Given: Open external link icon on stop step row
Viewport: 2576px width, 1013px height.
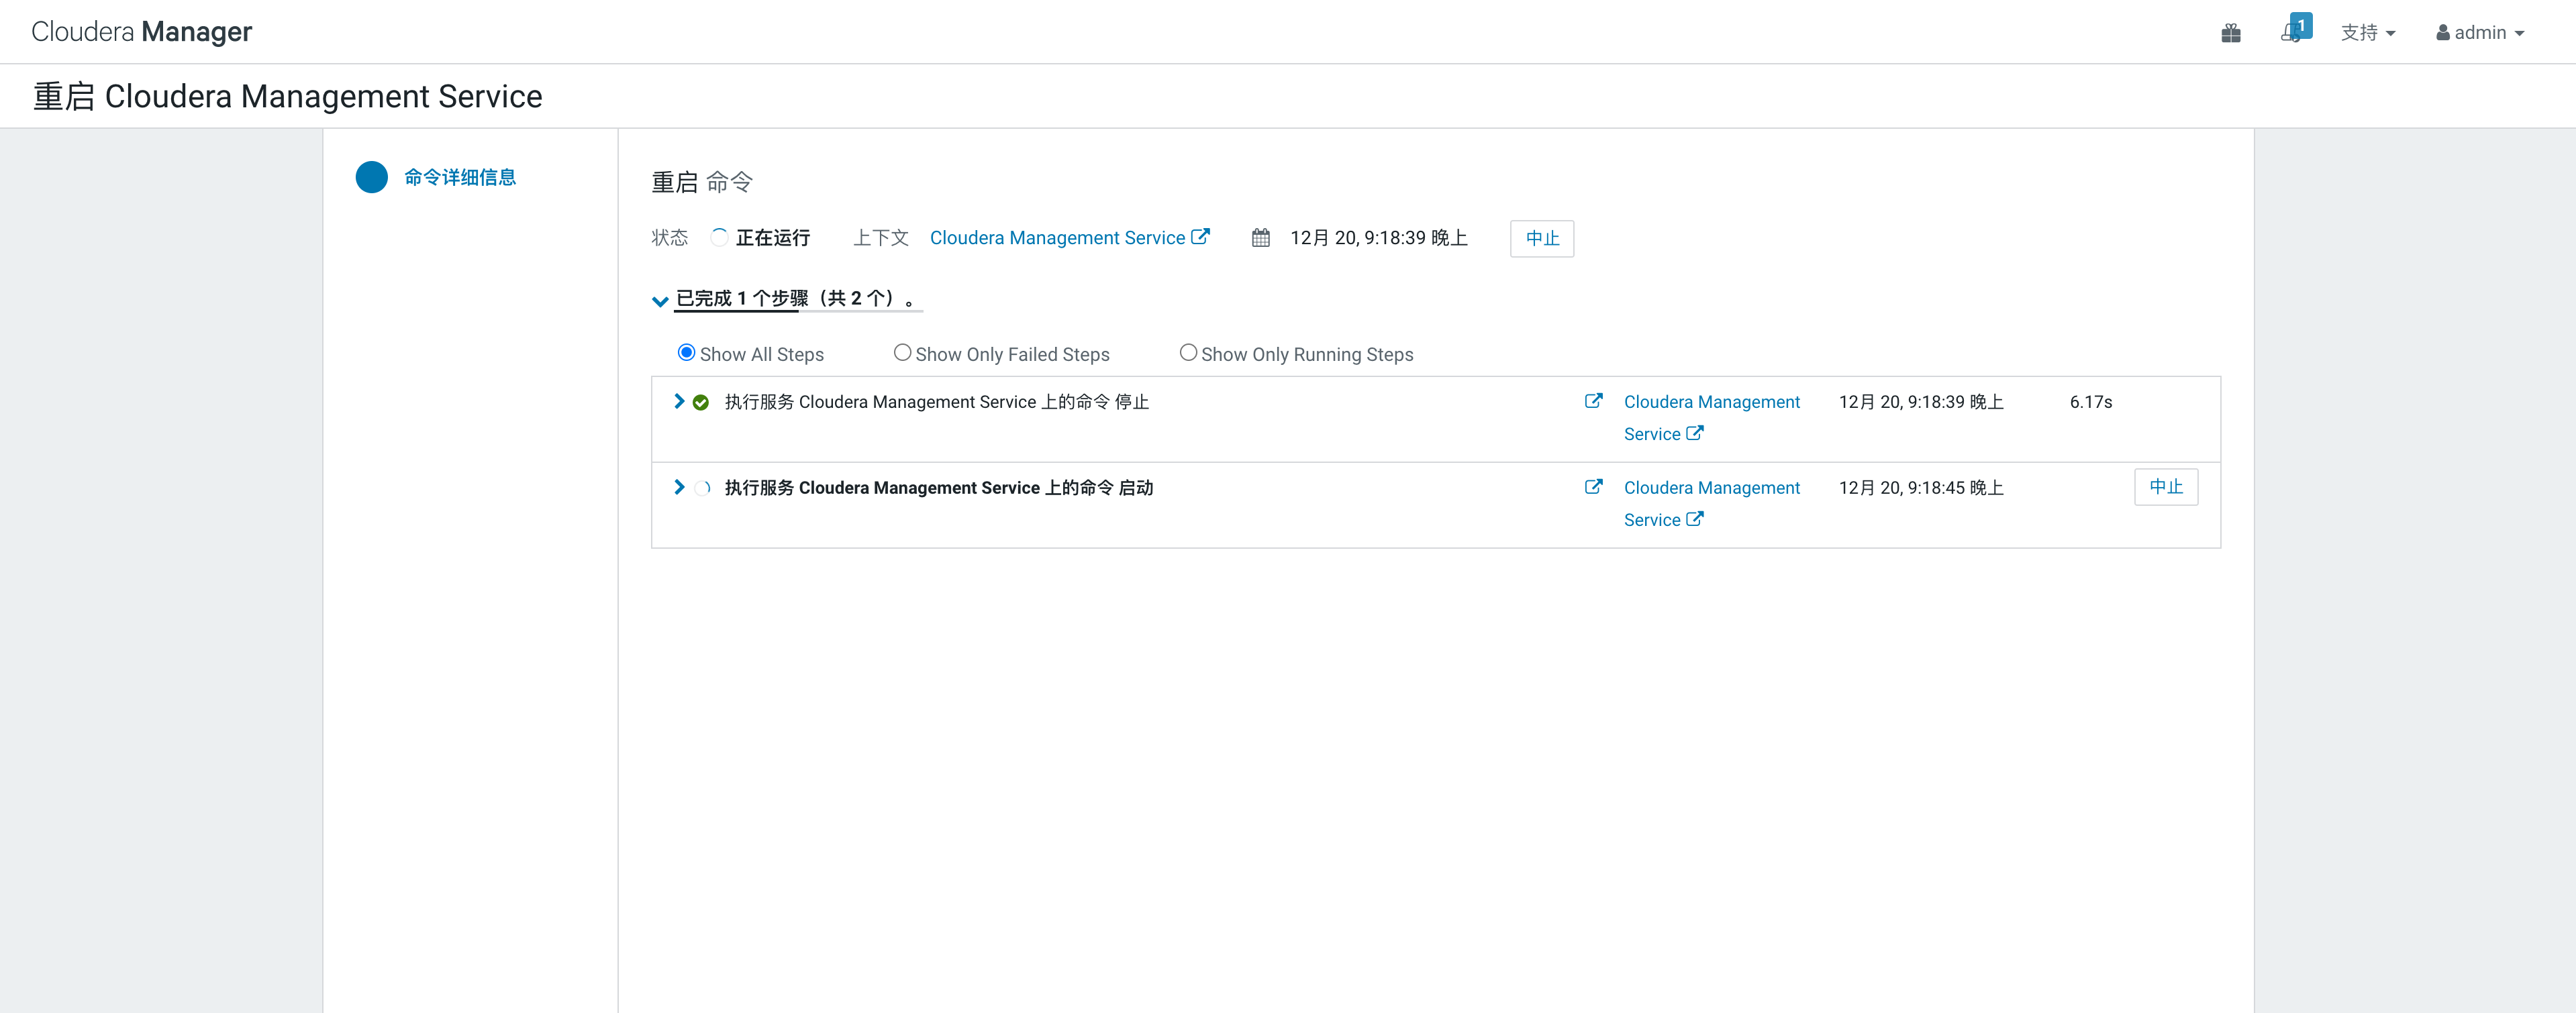Looking at the screenshot, I should 1593,401.
